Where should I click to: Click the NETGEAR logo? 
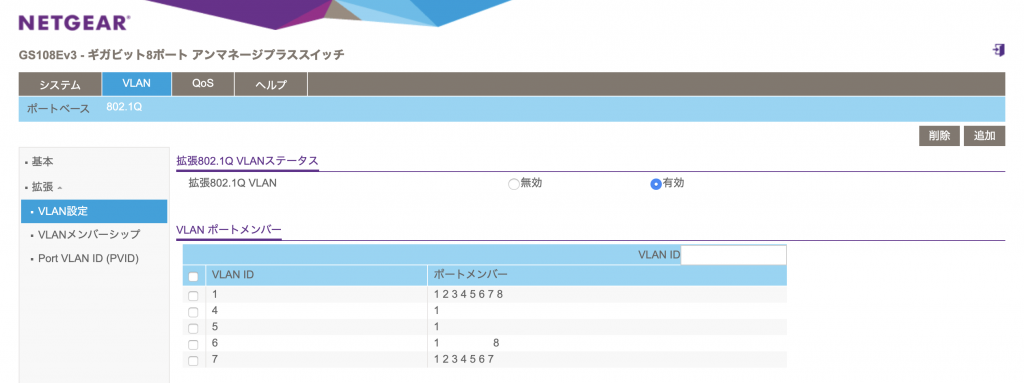(74, 24)
